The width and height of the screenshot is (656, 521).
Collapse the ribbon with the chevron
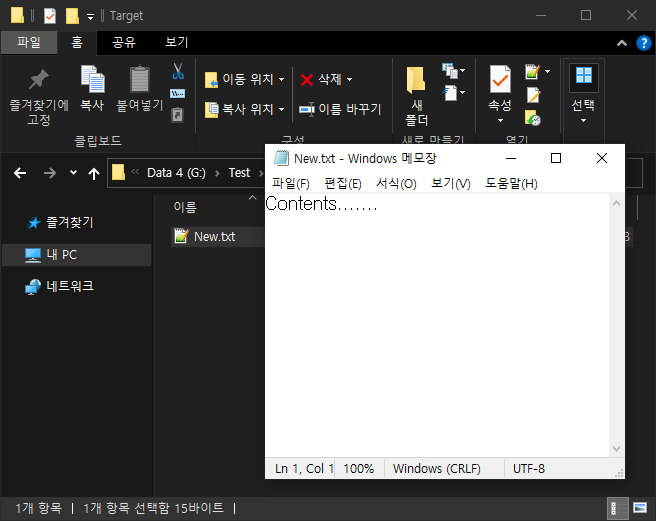tap(622, 43)
